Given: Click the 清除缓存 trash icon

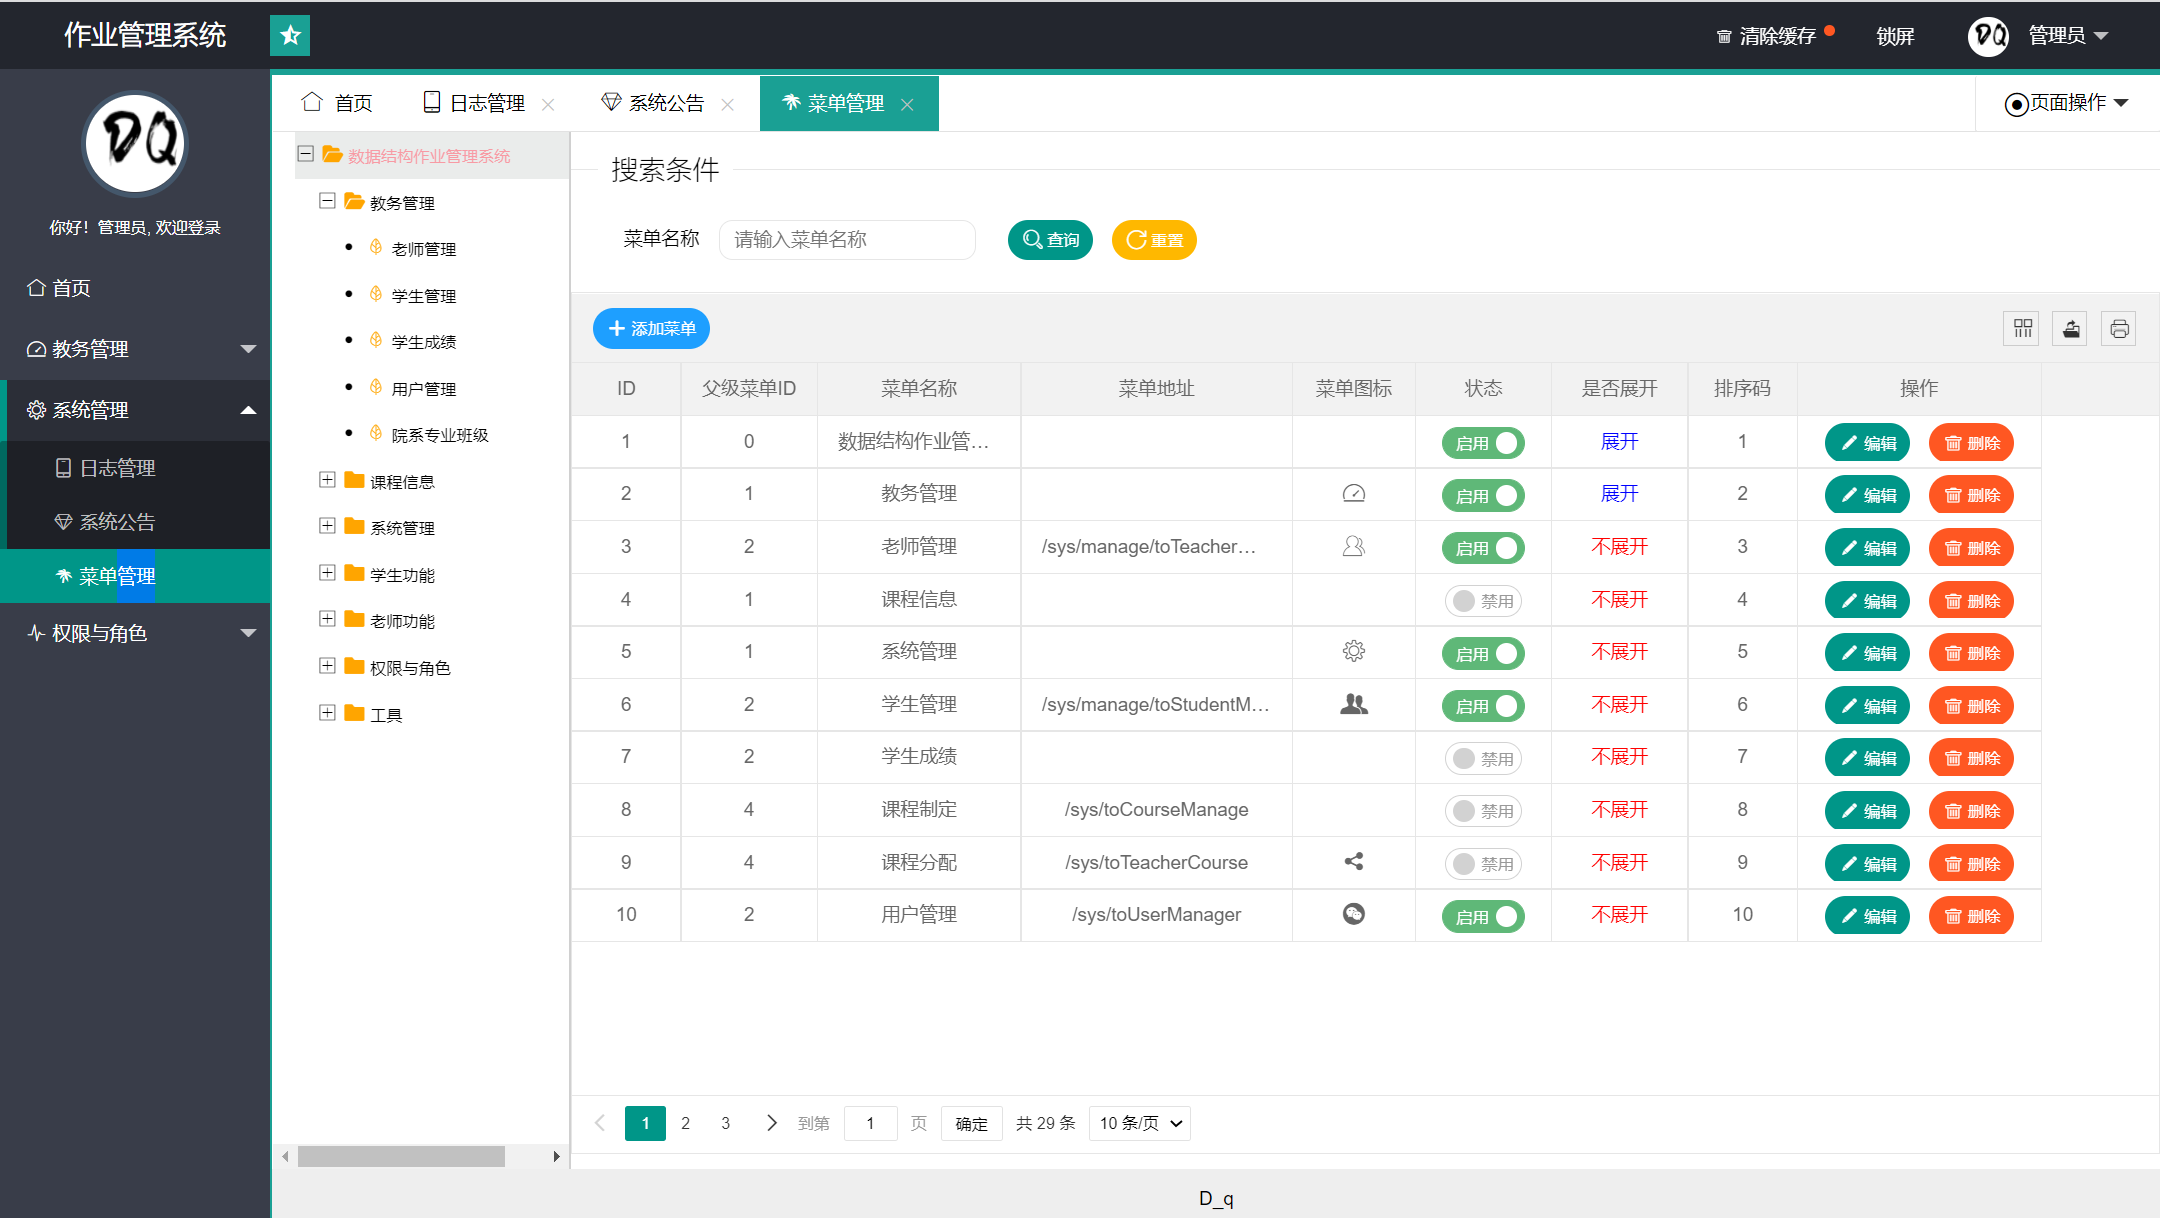Looking at the screenshot, I should pos(1724,37).
